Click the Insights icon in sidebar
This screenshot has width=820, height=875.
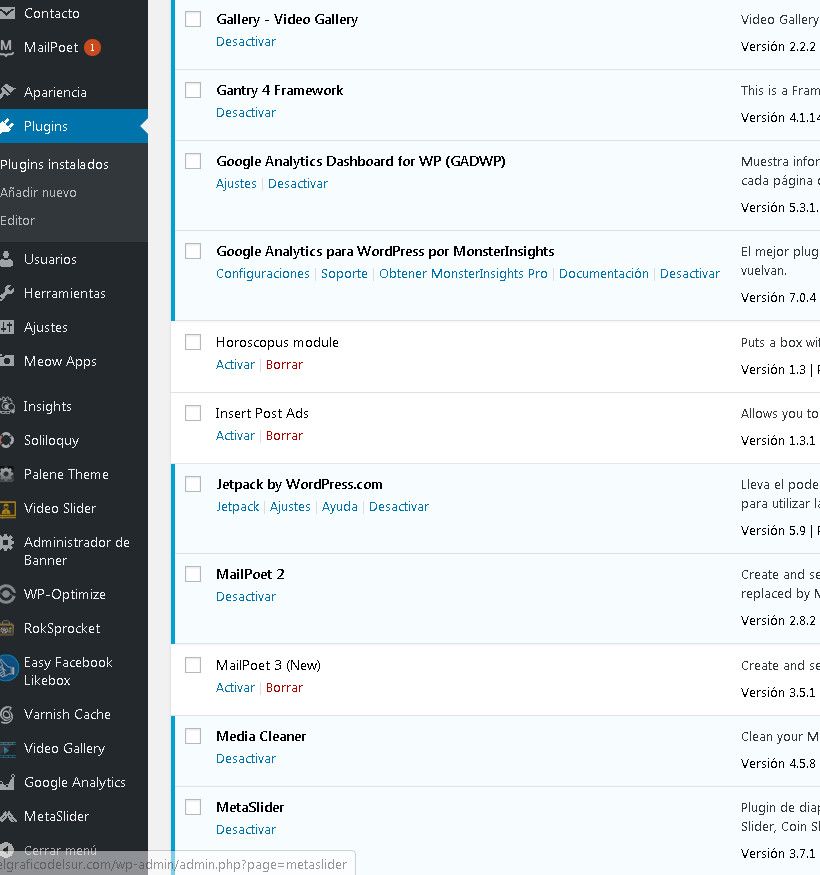point(7,406)
